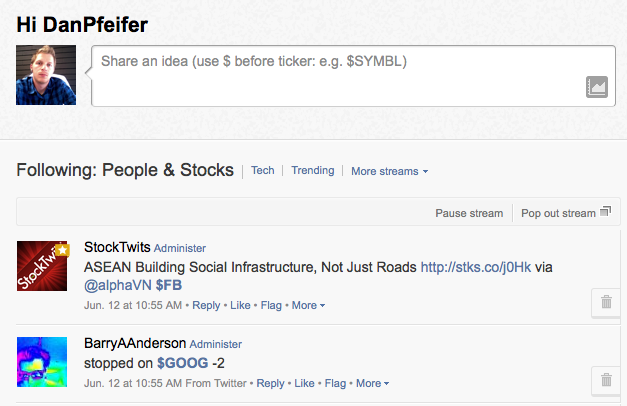Open More menu on StockTwits post
Image resolution: width=627 pixels, height=406 pixels.
tap(308, 305)
